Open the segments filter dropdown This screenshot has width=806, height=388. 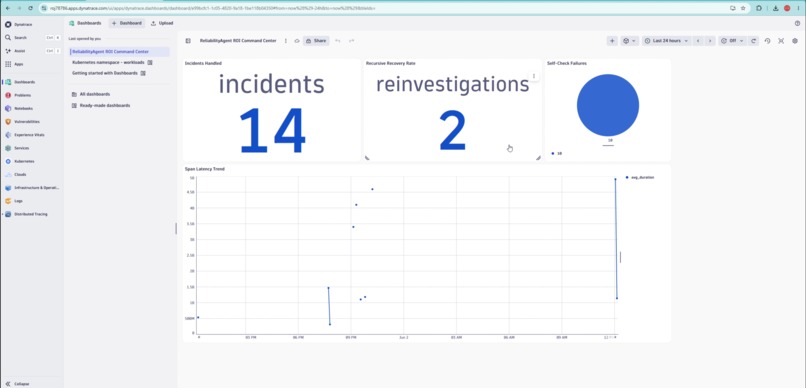tap(629, 41)
